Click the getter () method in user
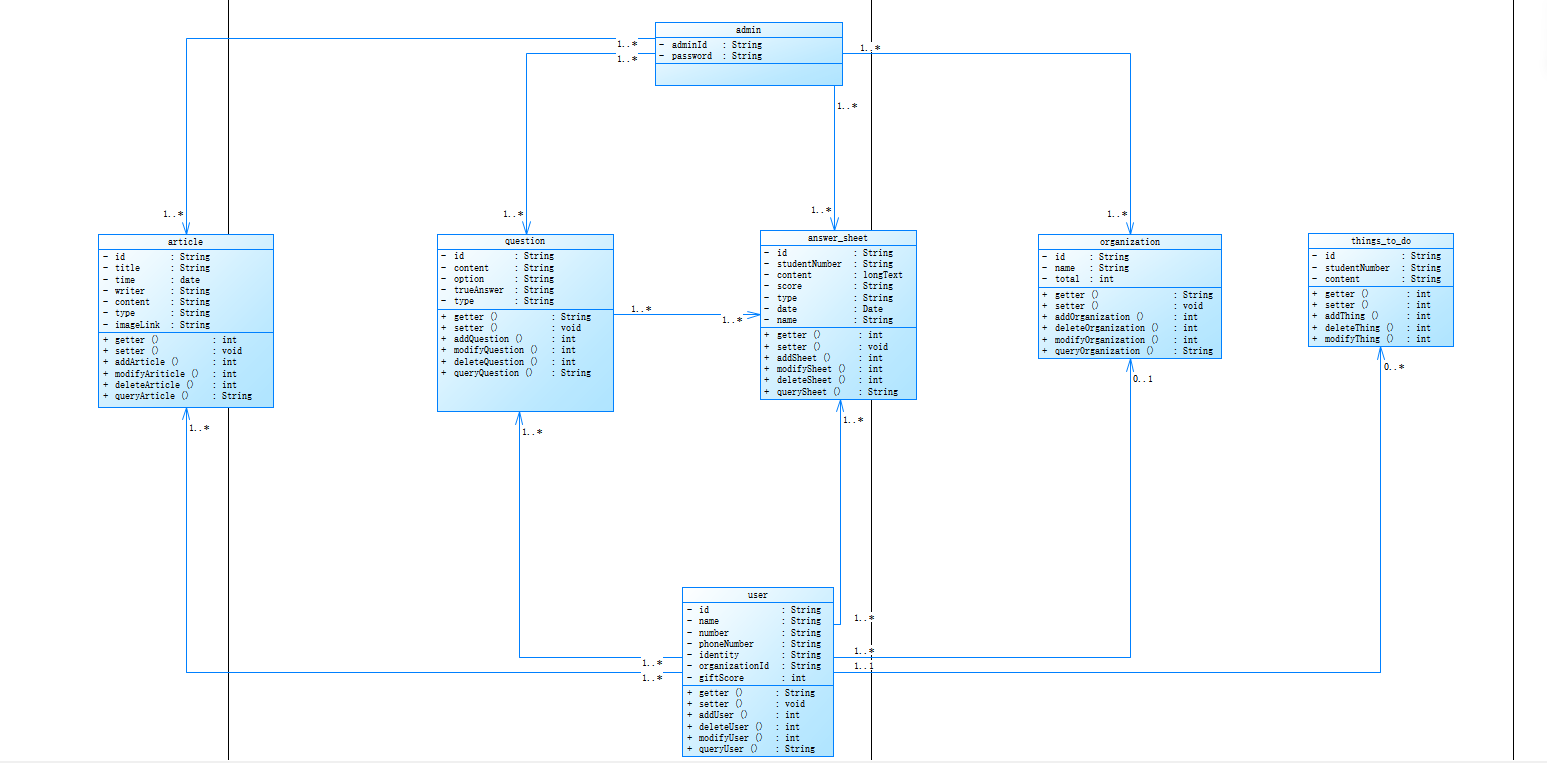This screenshot has width=1547, height=763. click(x=751, y=693)
